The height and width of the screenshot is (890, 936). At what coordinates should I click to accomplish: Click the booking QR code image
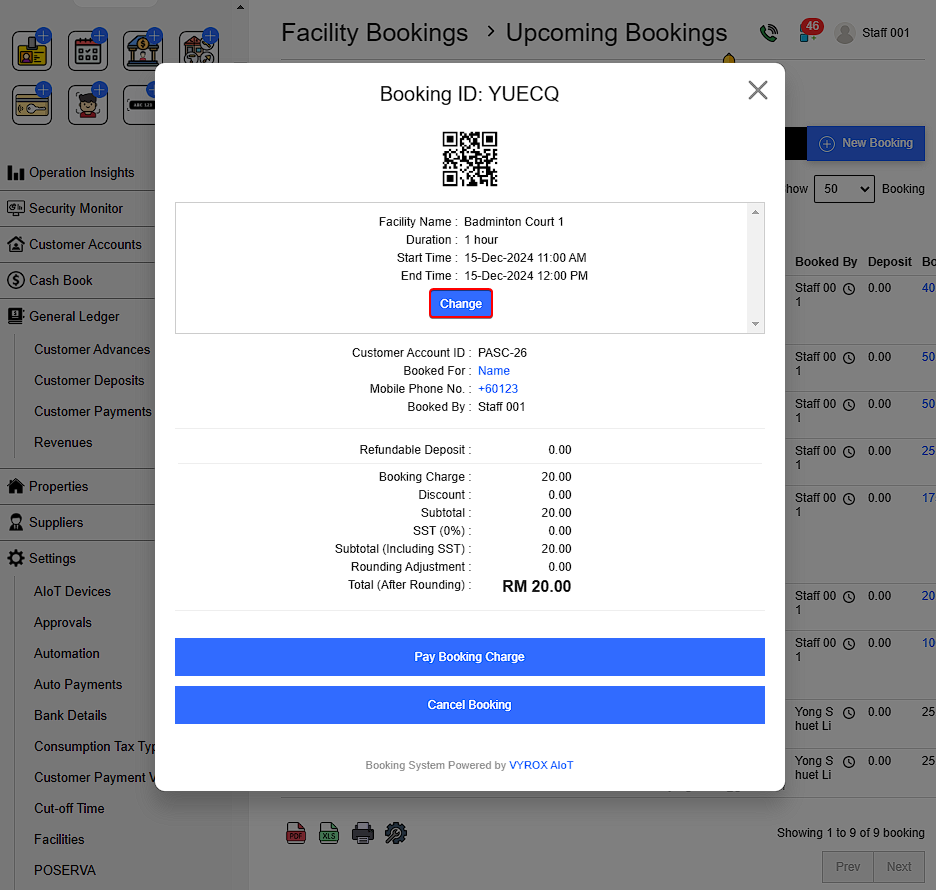pyautogui.click(x=469, y=159)
